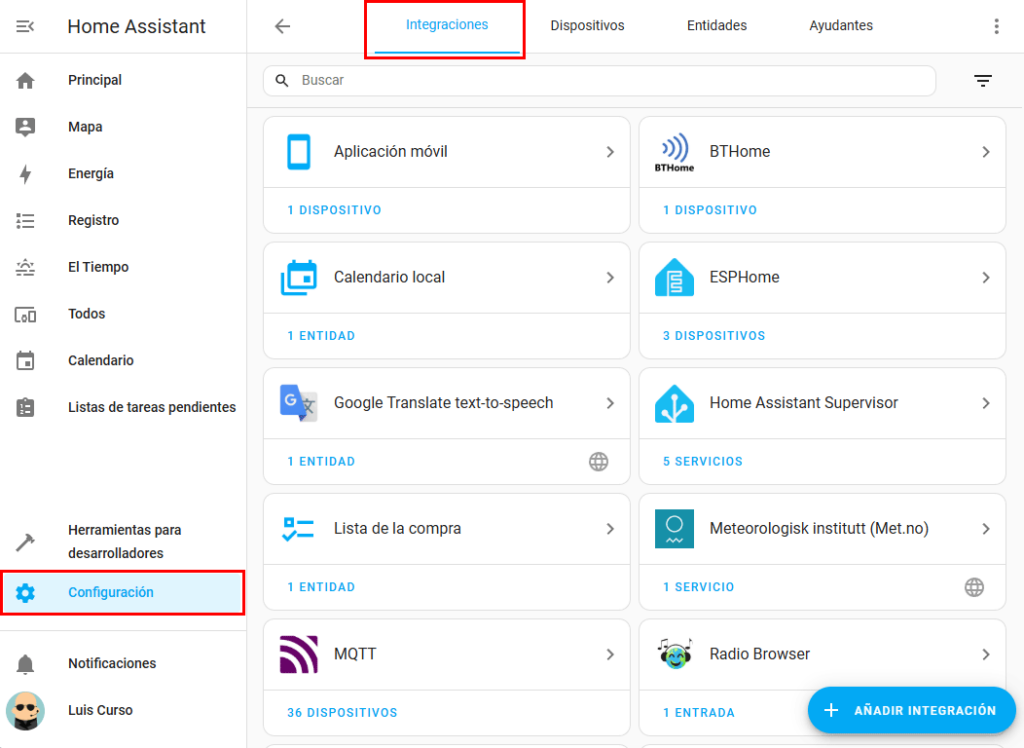
Task: Open the filter icon next to search
Action: point(983,81)
